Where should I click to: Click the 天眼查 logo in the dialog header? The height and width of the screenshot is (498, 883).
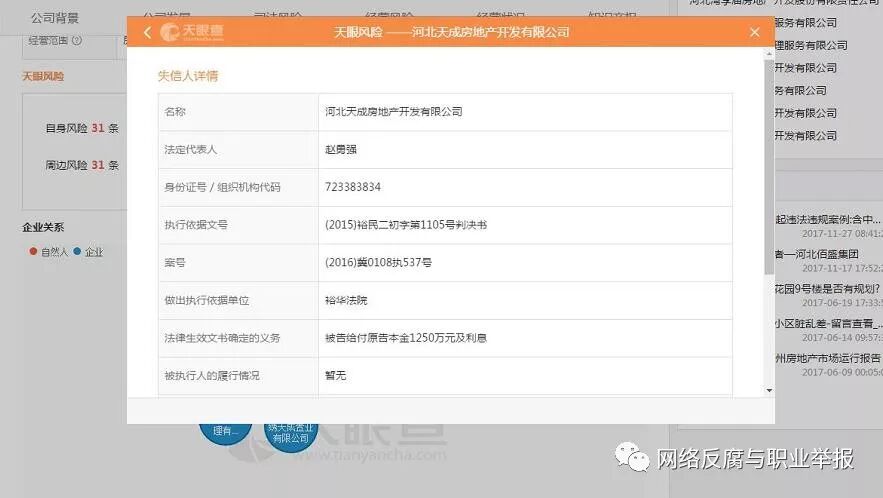tap(192, 32)
